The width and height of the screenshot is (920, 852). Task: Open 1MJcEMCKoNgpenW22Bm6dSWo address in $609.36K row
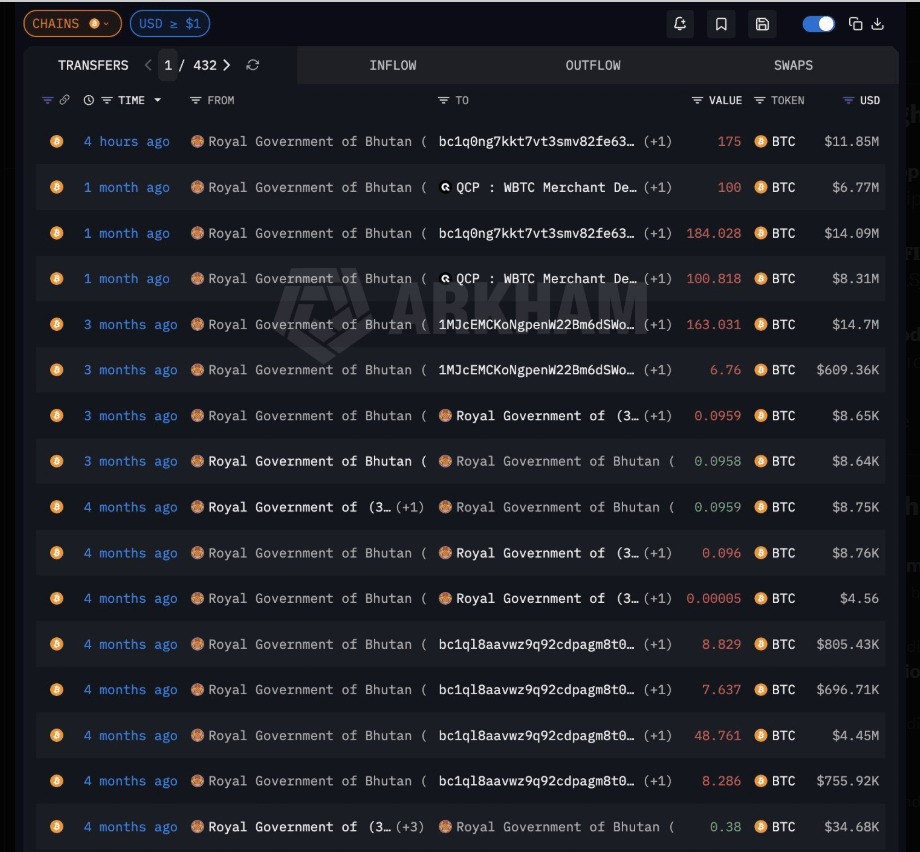click(536, 370)
